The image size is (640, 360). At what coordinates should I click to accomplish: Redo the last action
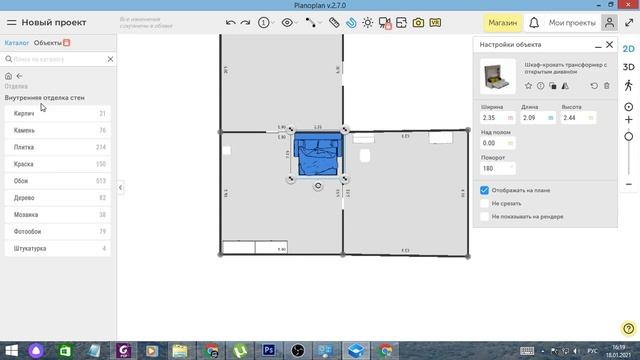tap(245, 23)
